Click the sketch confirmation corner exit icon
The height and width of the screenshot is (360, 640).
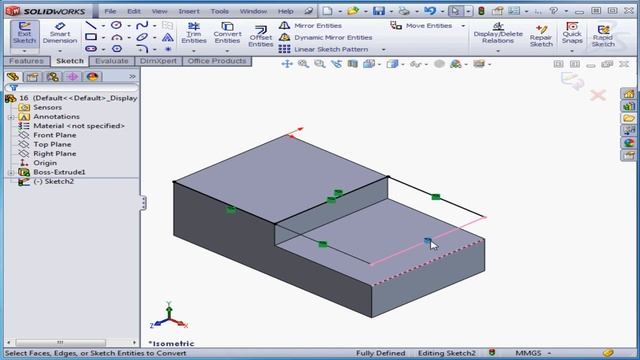pos(573,81)
